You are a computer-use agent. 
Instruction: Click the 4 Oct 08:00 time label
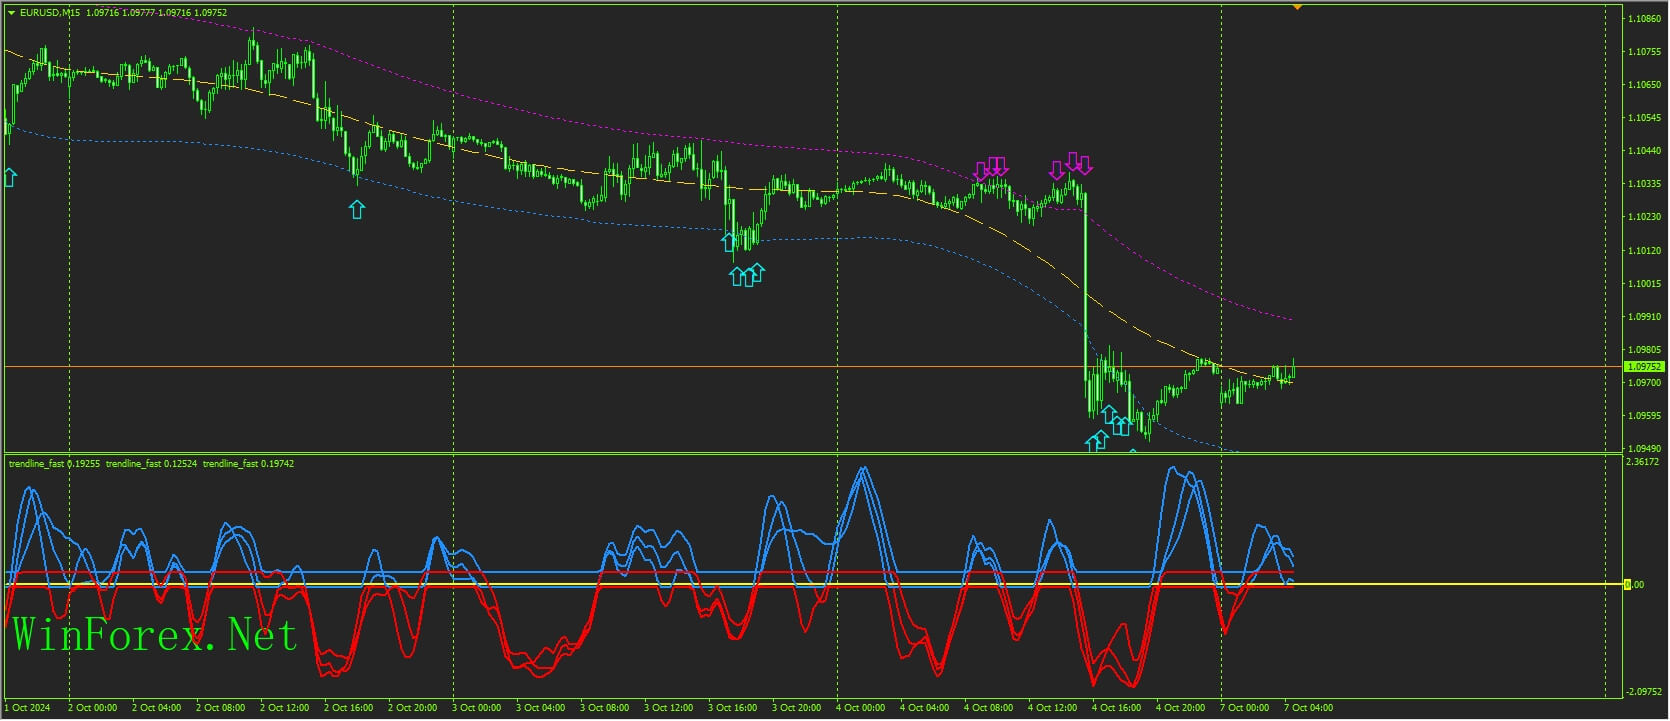pos(988,708)
